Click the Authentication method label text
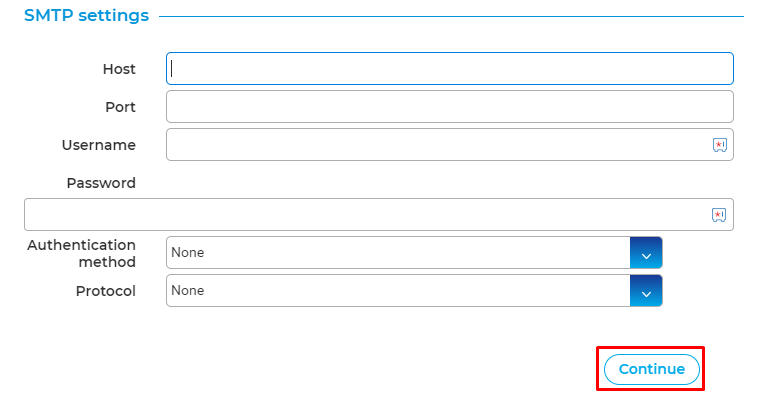Image resolution: width=757 pixels, height=395 pixels. [82, 253]
